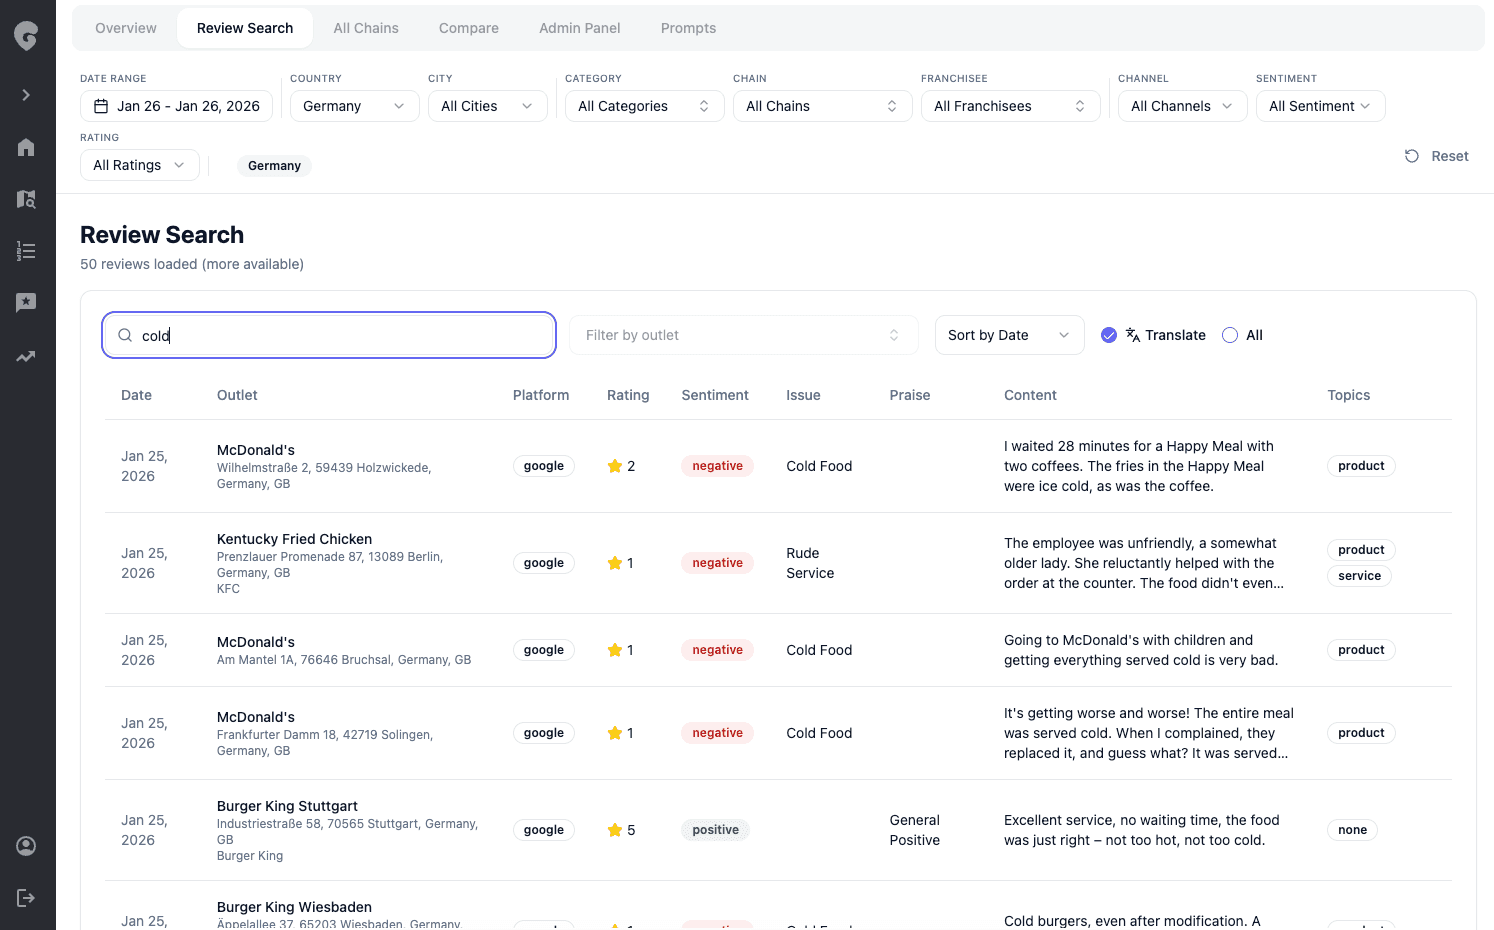Switch to the All Chains tab
This screenshot has height=930, width=1494.
(365, 28)
